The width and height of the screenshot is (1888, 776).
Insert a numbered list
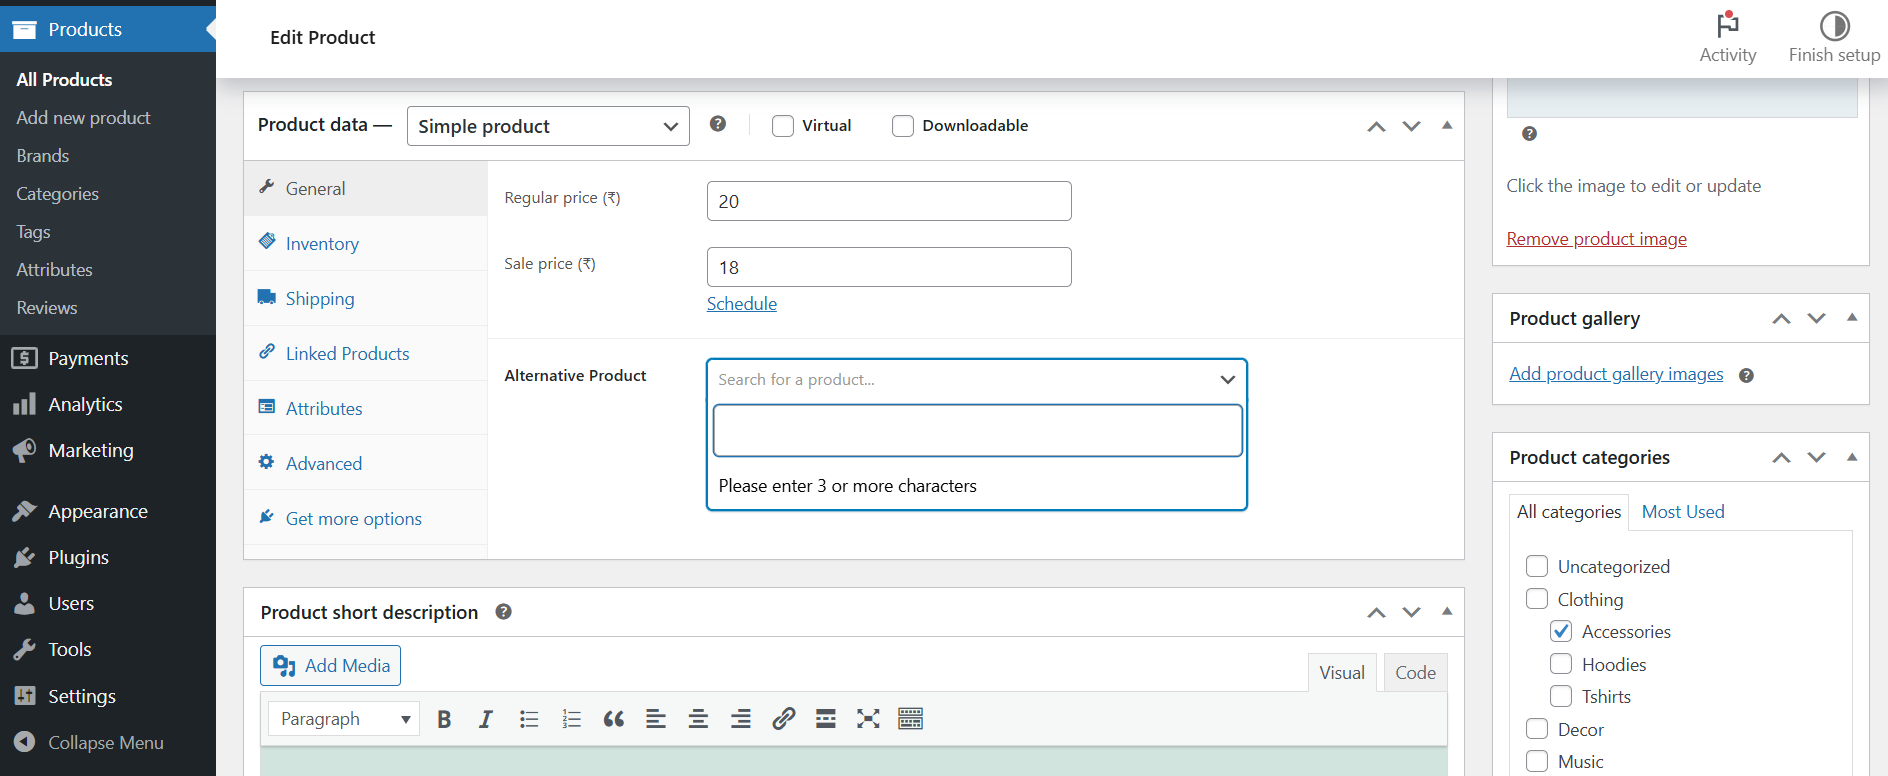(x=571, y=719)
